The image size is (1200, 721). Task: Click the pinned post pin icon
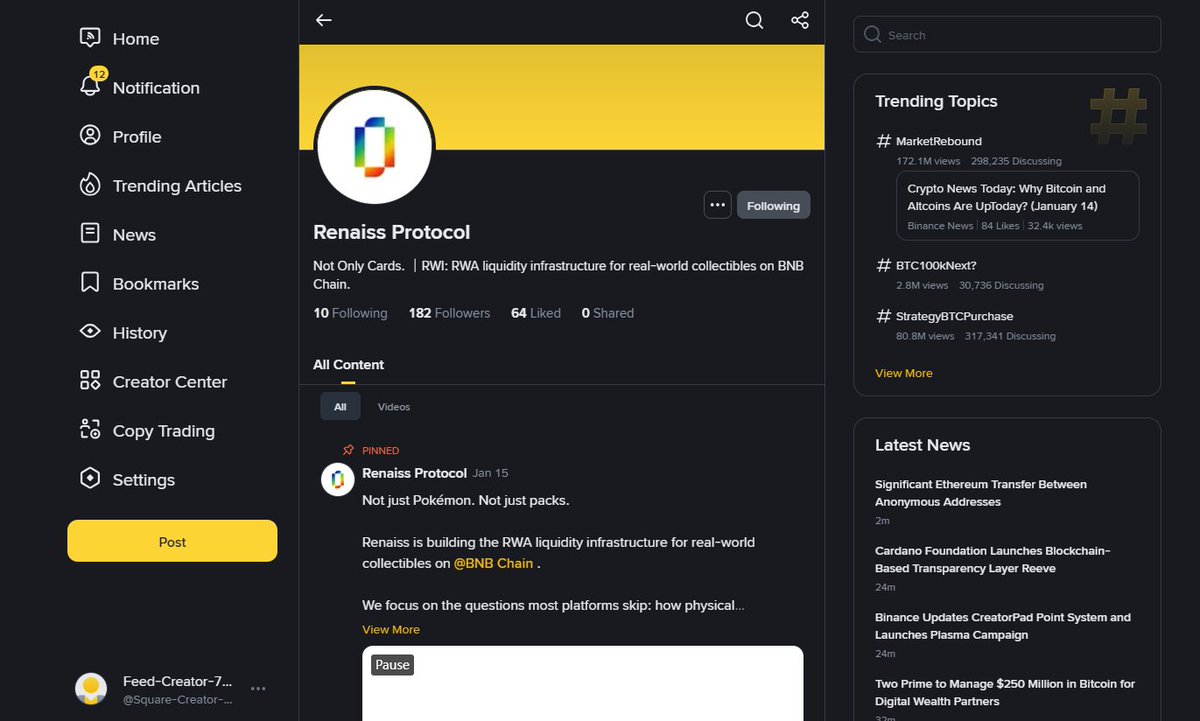point(348,451)
